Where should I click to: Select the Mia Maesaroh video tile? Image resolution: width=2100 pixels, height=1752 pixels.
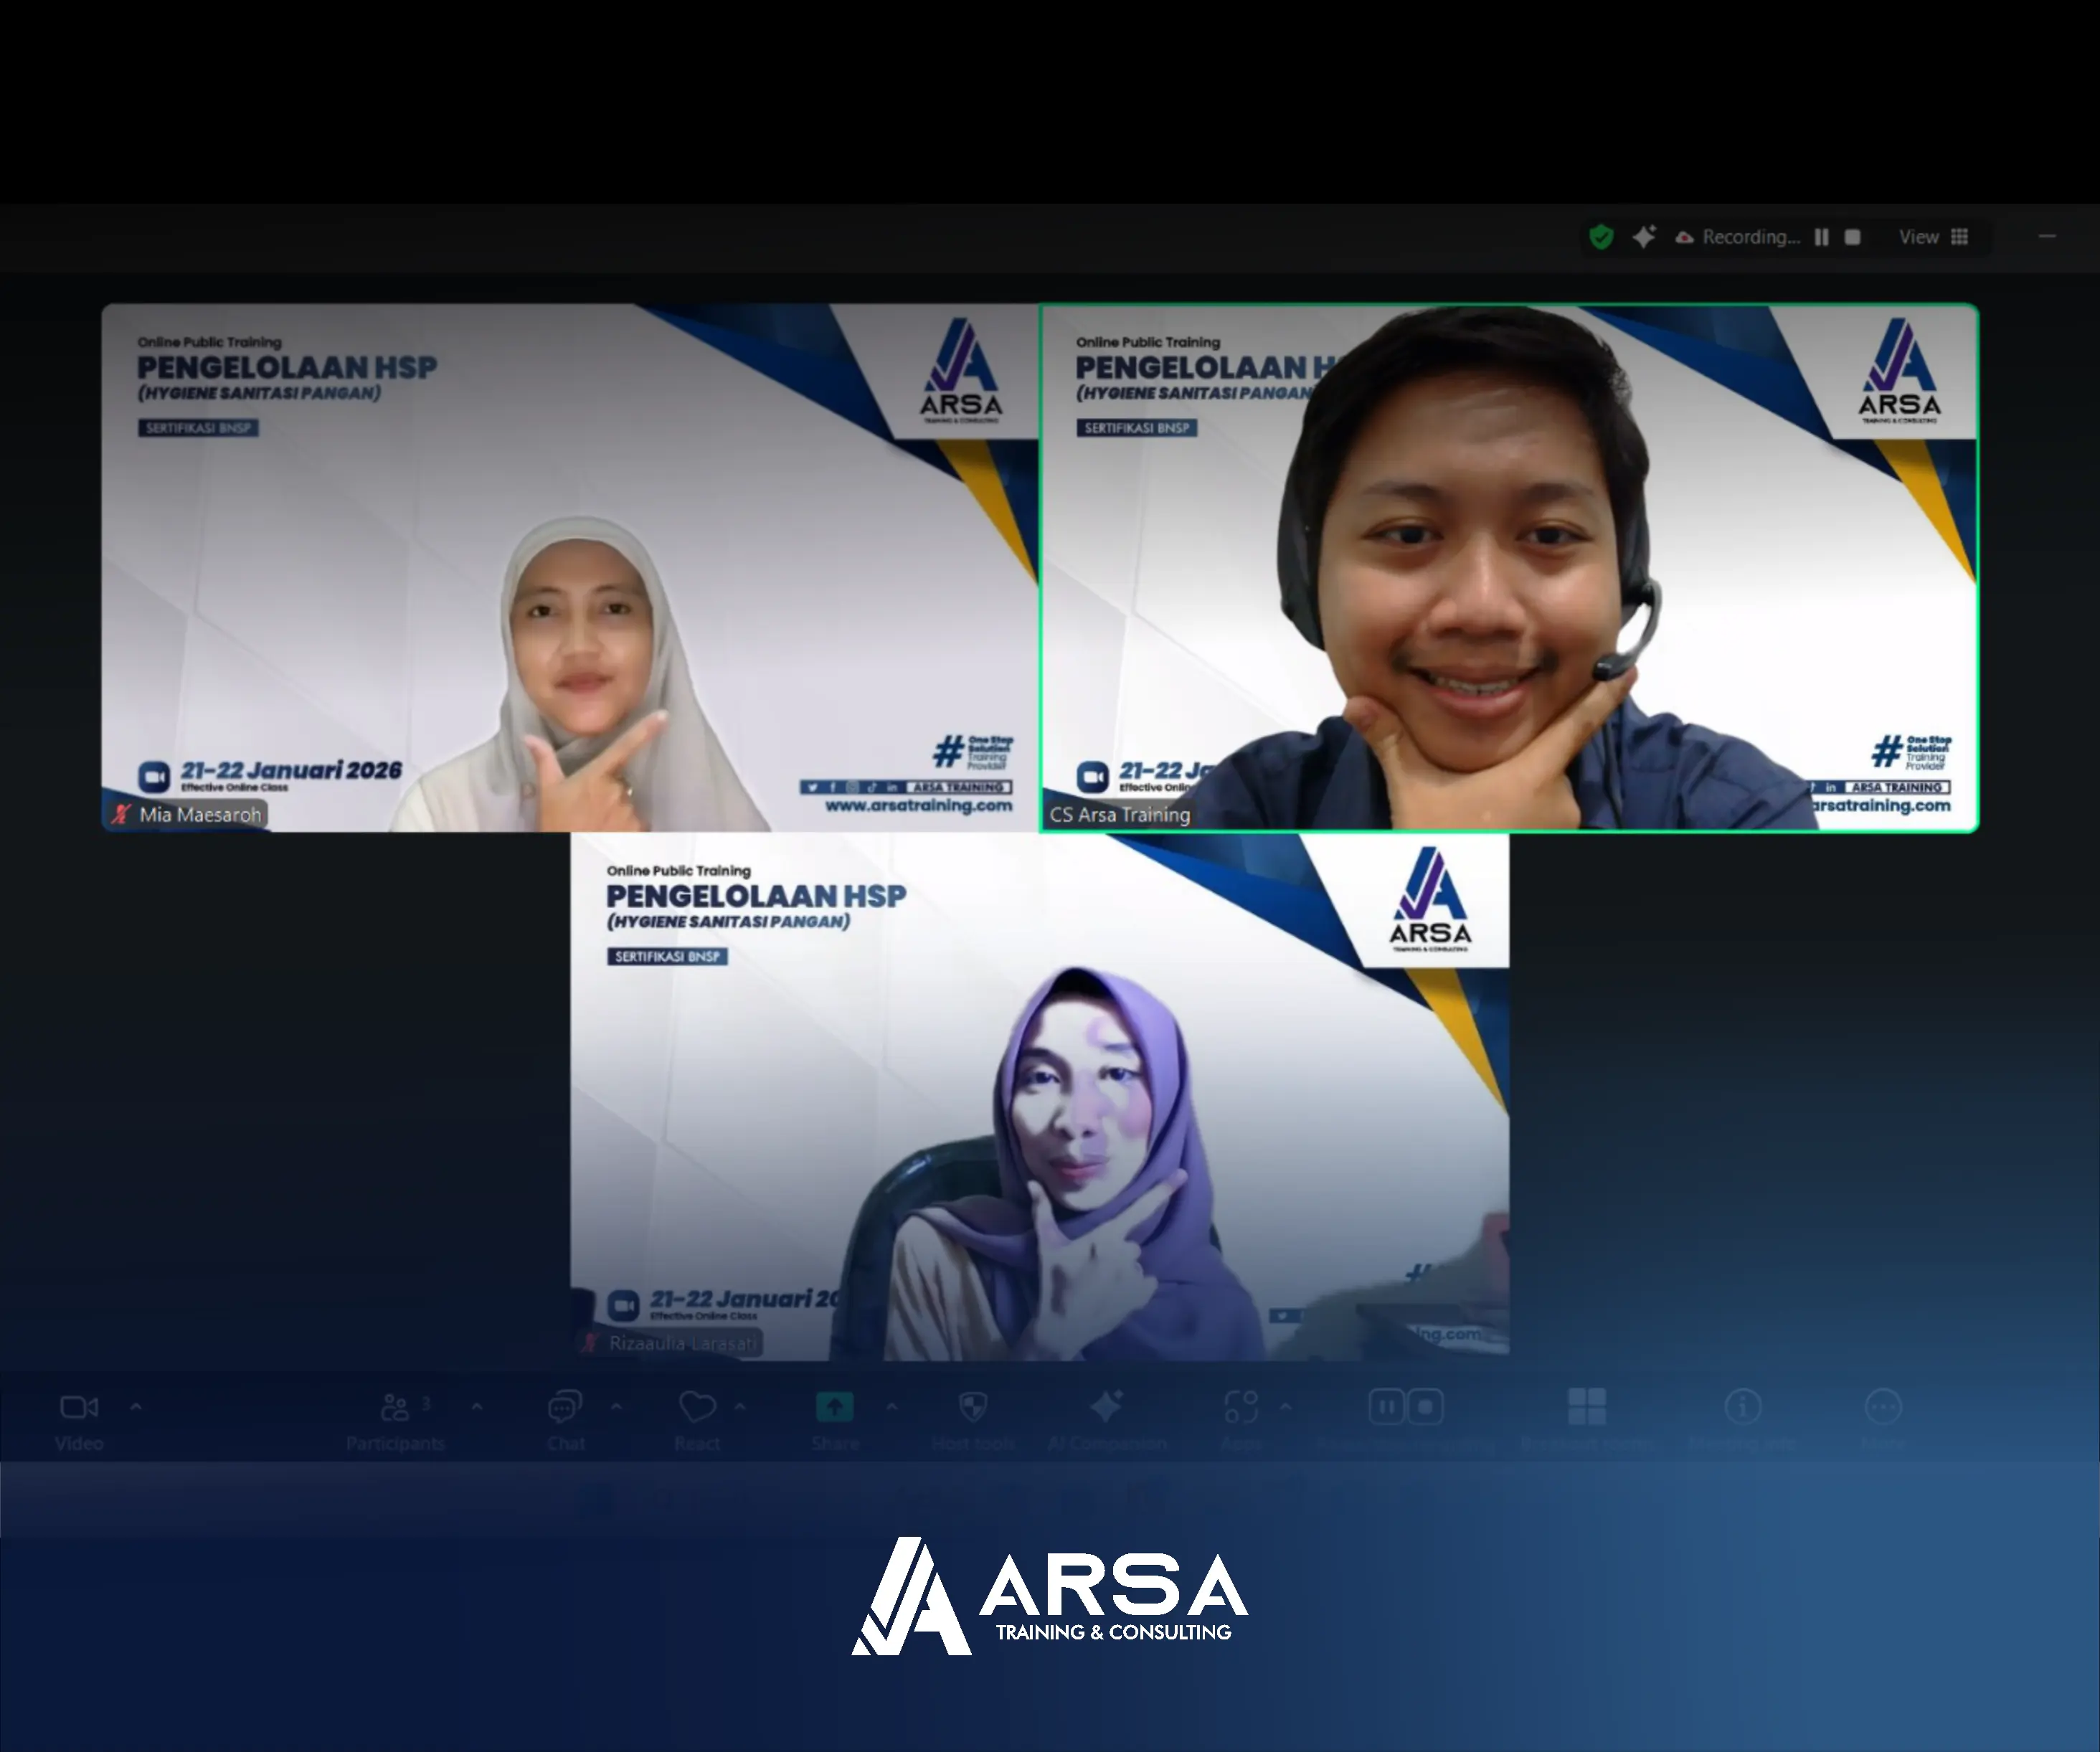pos(570,567)
